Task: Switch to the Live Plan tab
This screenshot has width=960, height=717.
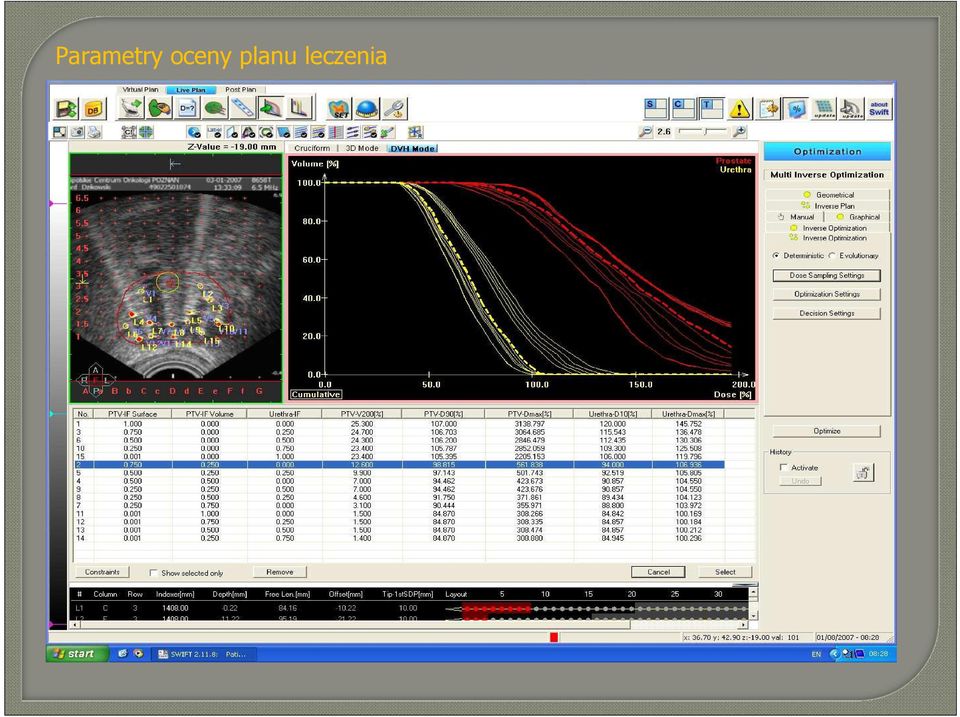Action: click(x=190, y=90)
